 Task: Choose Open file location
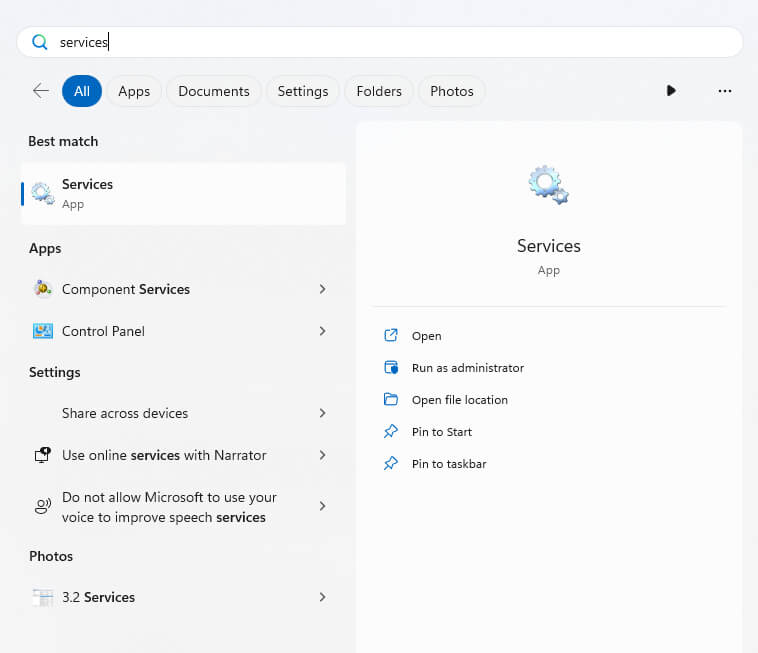click(x=459, y=400)
